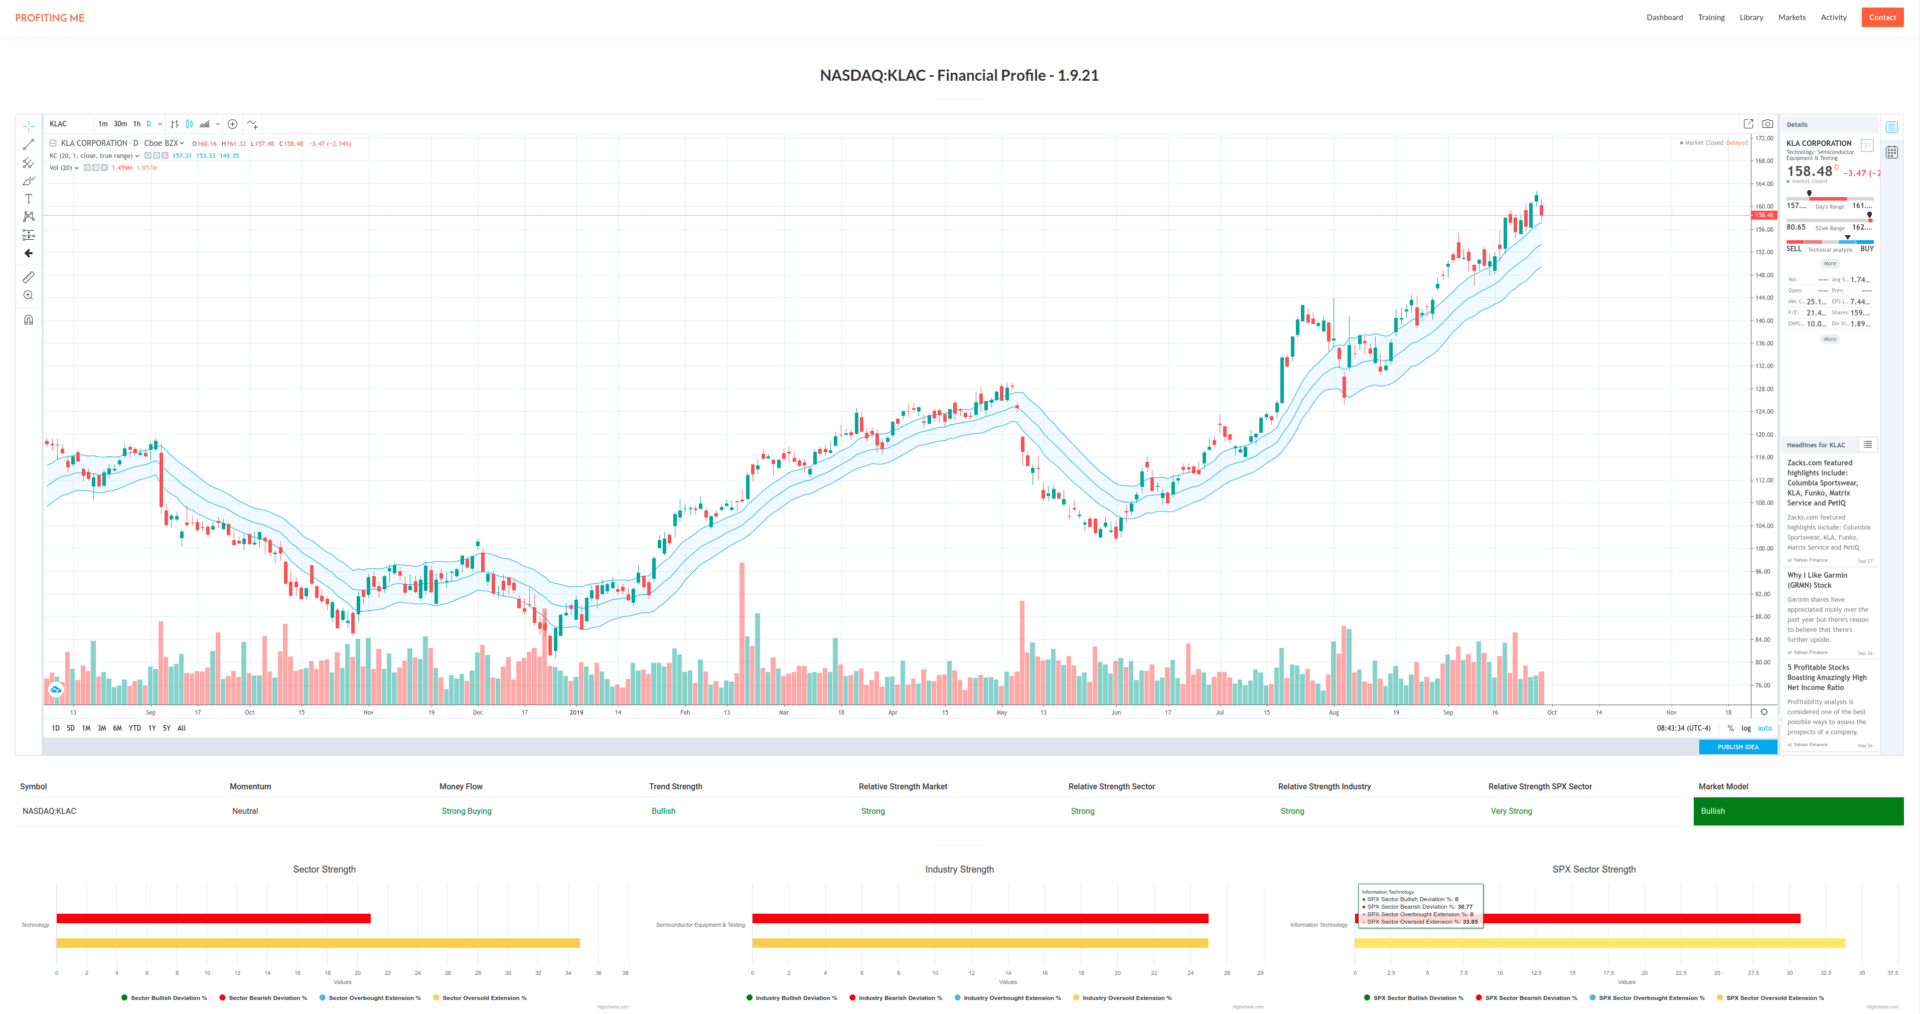
Task: Select the 1h interval
Action: [x=137, y=124]
